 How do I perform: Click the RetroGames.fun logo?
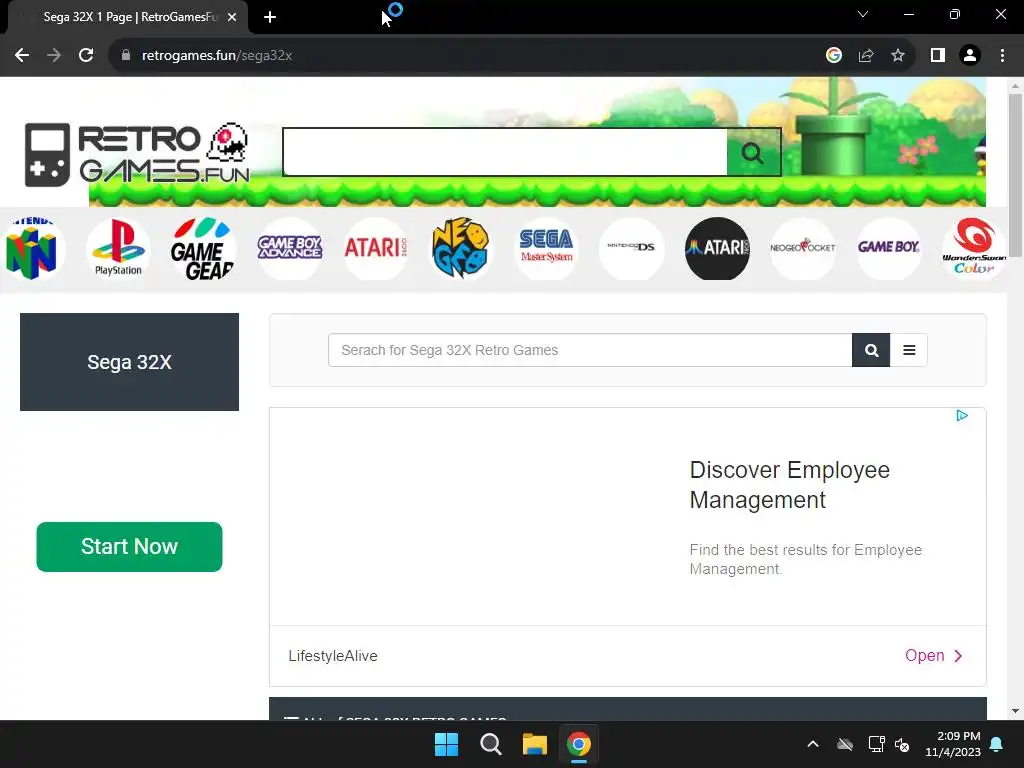137,155
